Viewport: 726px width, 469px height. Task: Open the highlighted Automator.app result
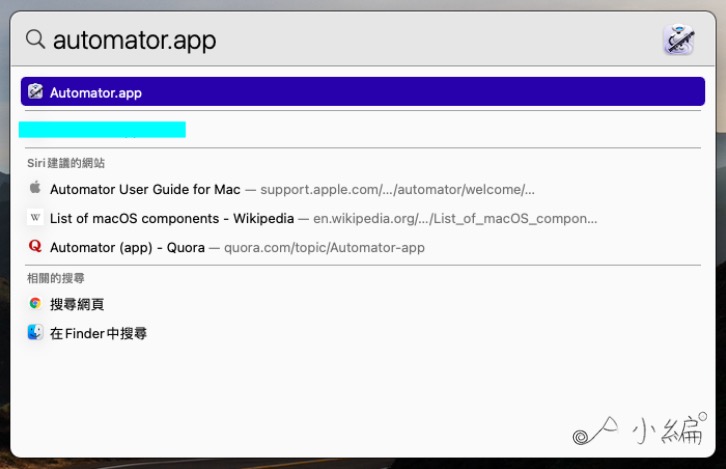click(x=363, y=92)
